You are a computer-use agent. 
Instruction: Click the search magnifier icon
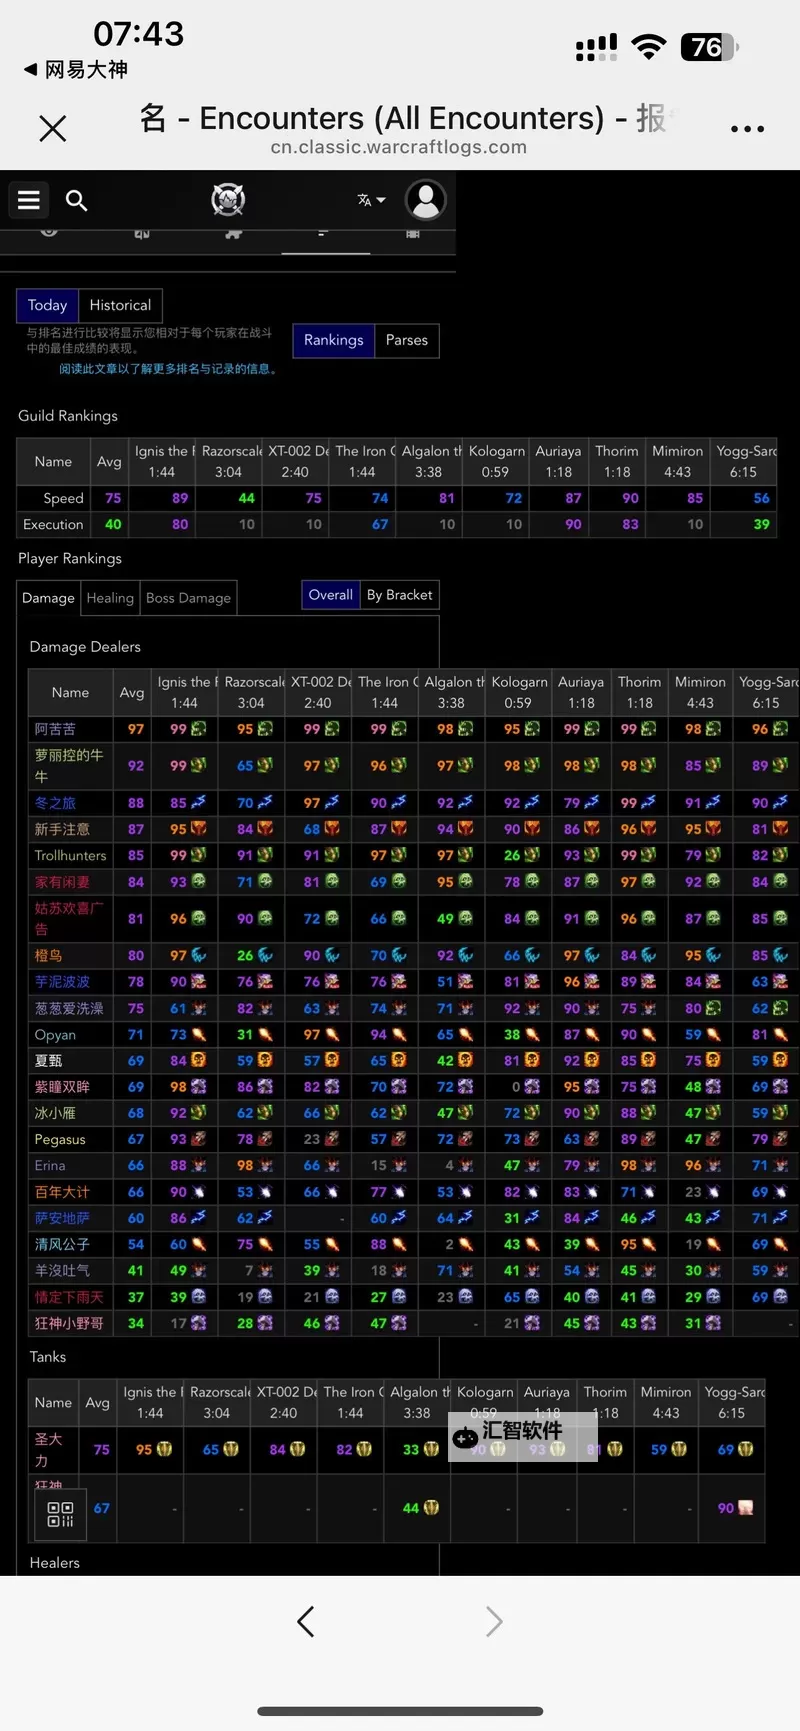tap(77, 200)
